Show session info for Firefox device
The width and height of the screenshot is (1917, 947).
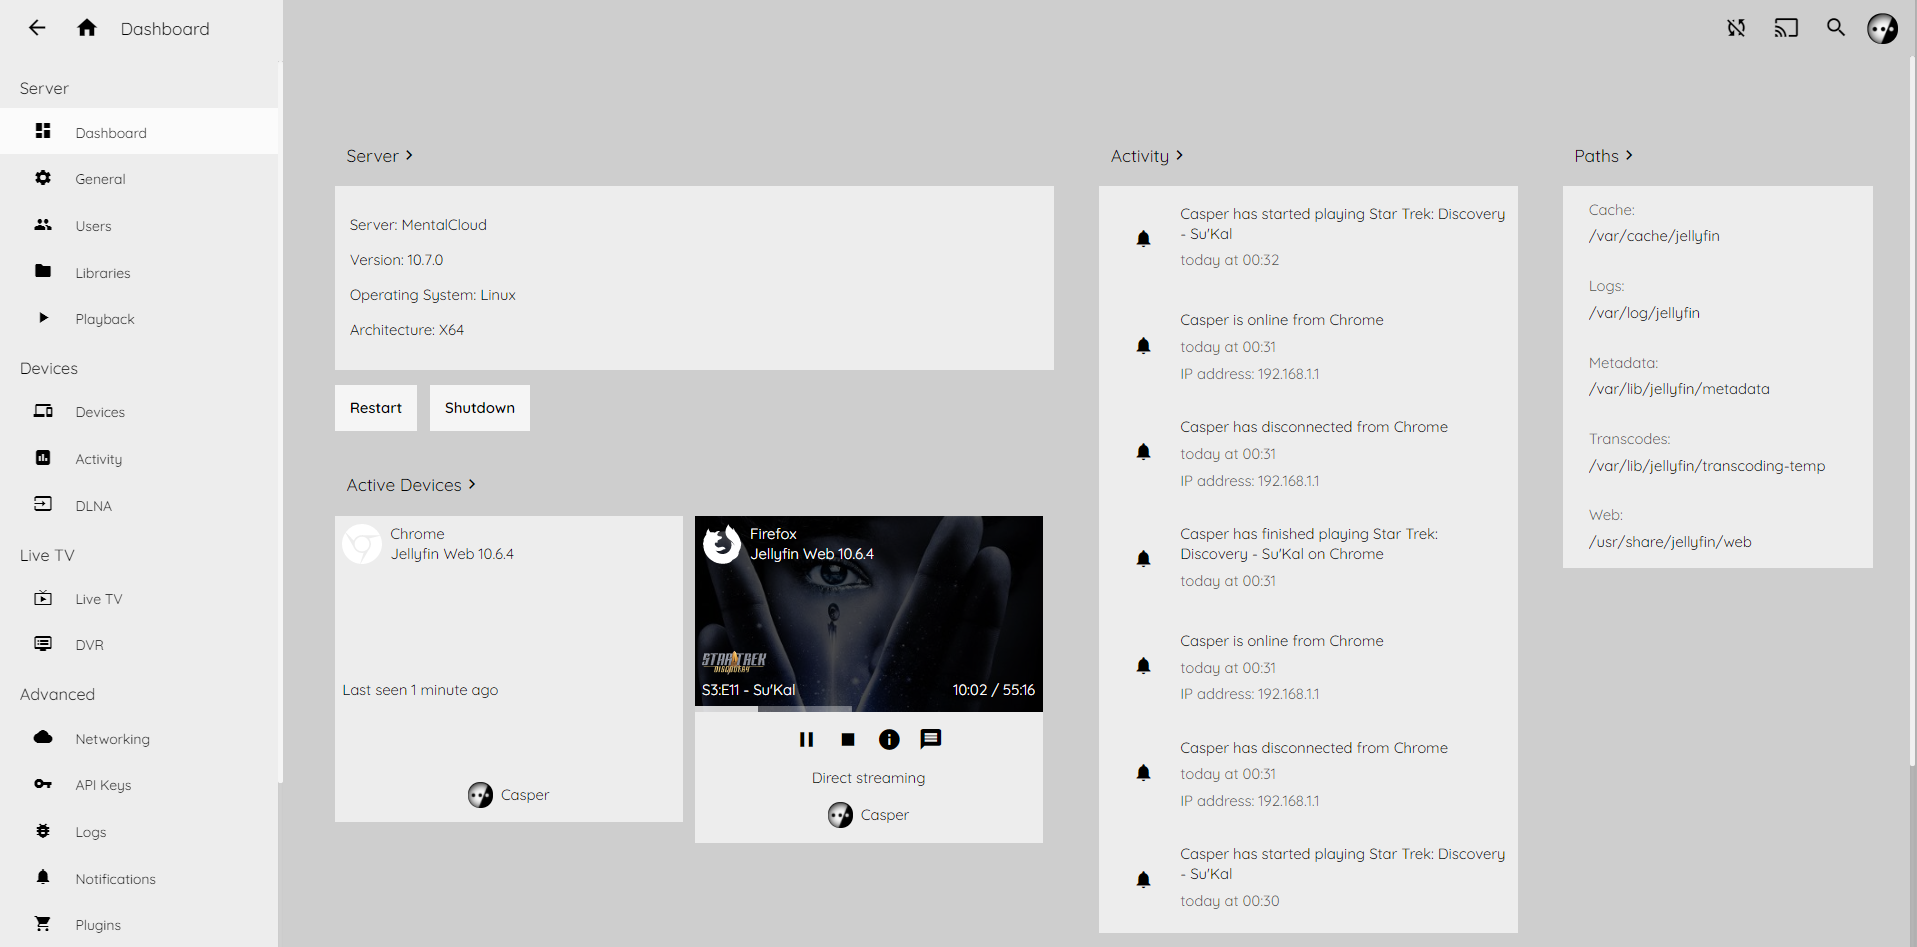coord(889,739)
